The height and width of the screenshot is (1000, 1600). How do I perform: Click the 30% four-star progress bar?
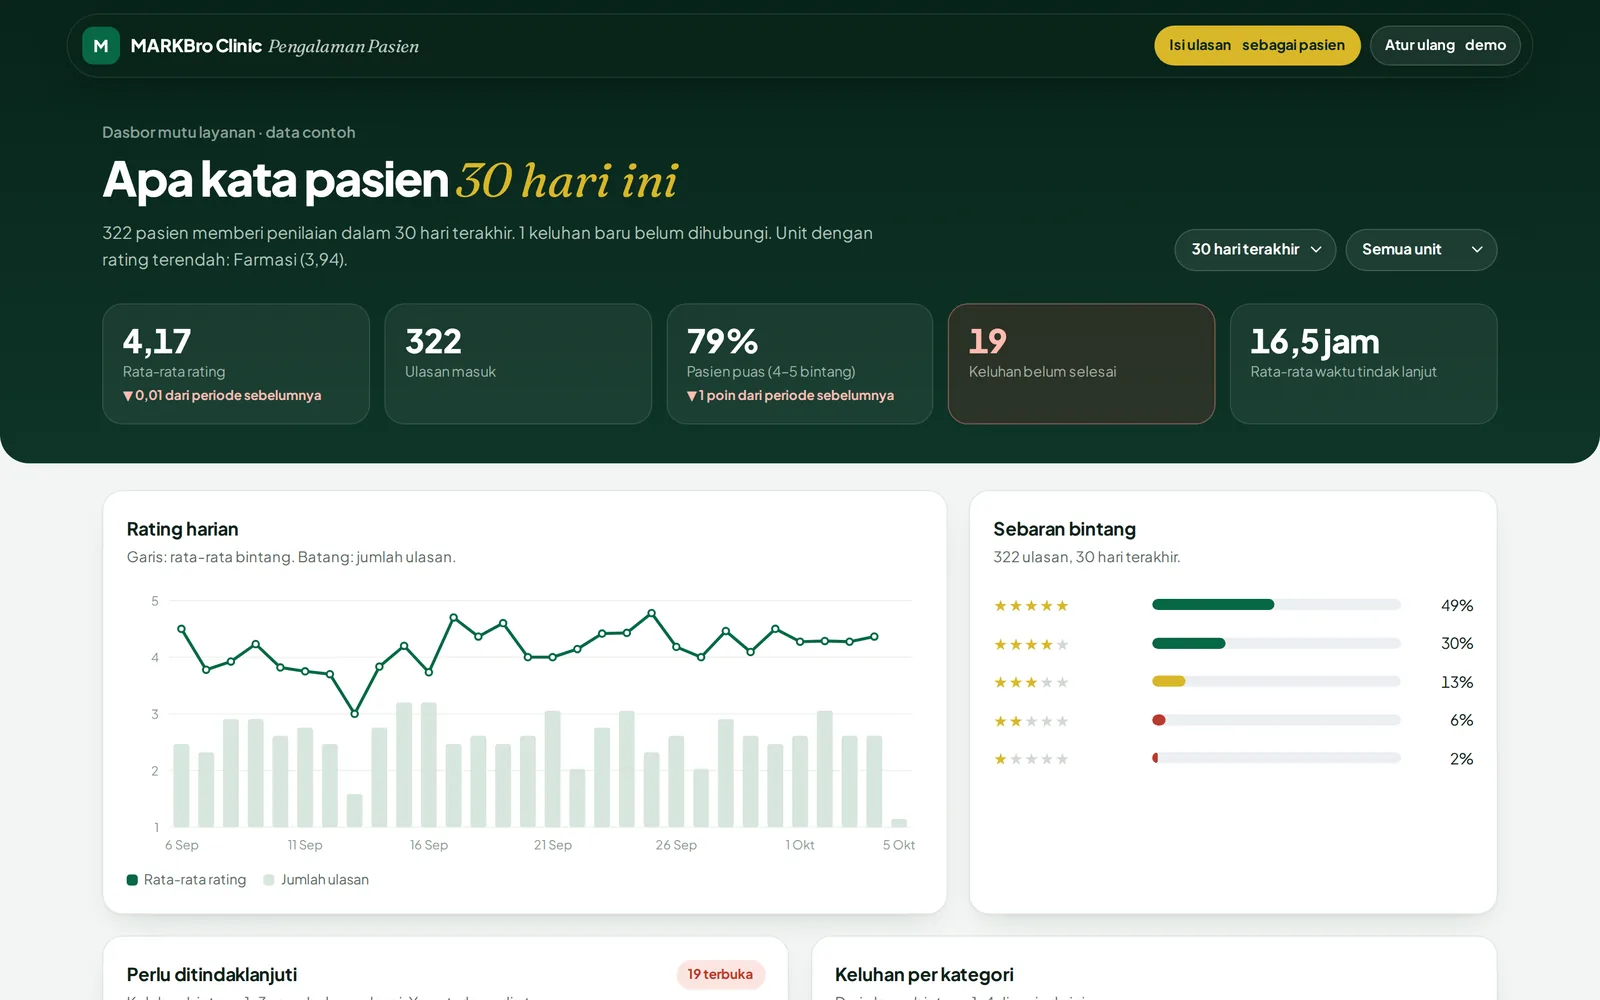1276,643
